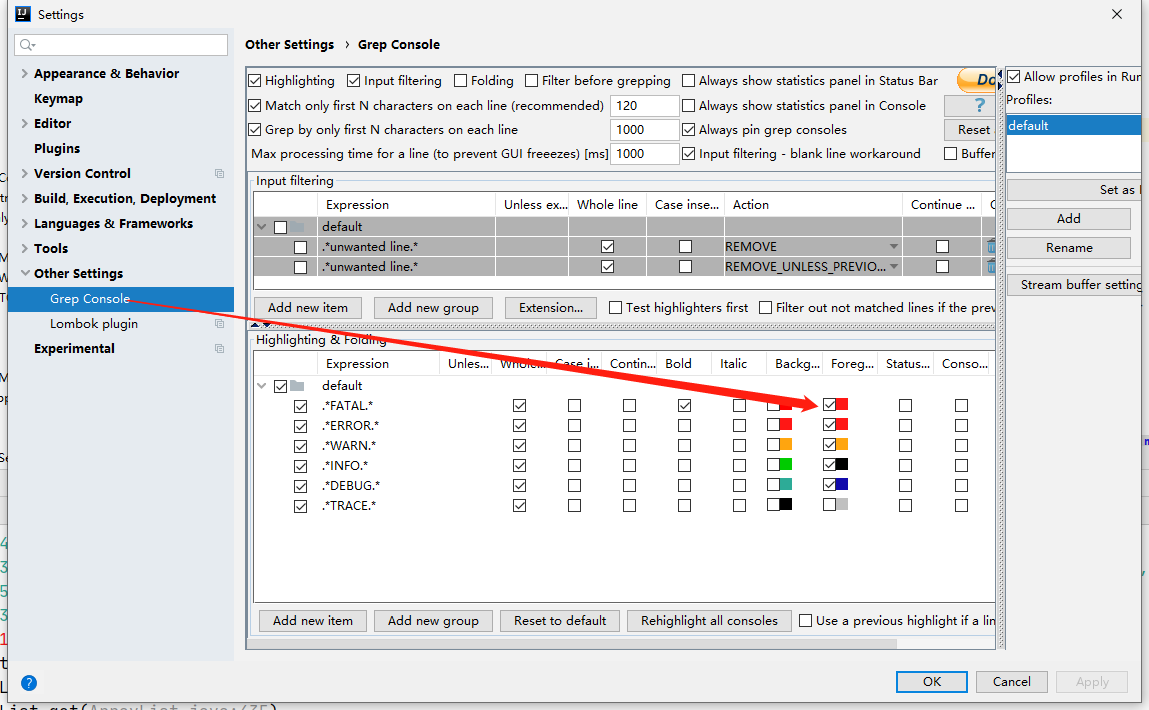Click the folder icon of the default highlighting group
1149x710 pixels.
click(x=298, y=385)
